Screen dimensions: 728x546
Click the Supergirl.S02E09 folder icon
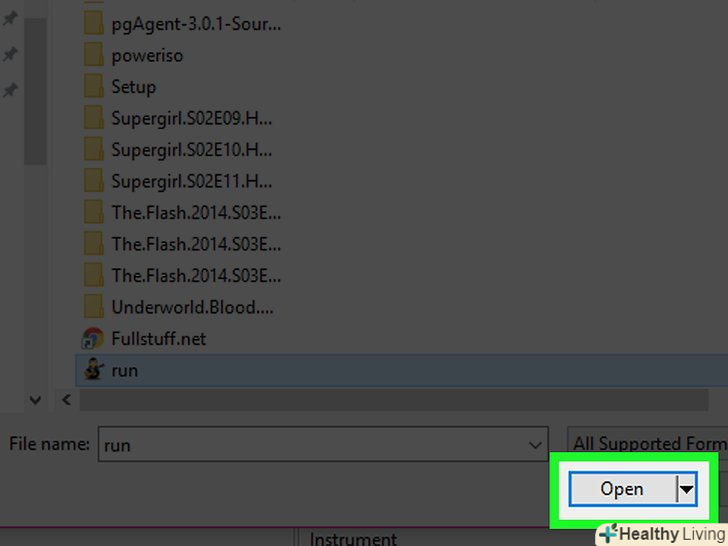coord(94,118)
